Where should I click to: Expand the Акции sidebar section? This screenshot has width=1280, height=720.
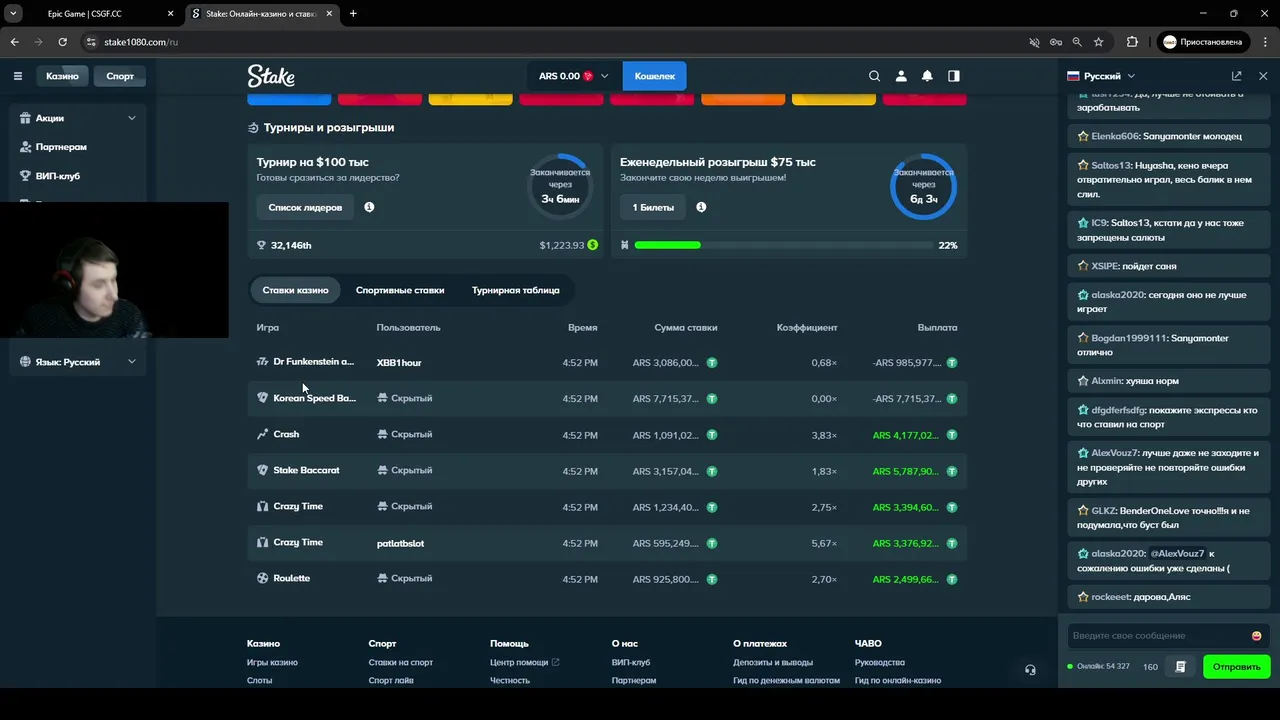[78, 118]
